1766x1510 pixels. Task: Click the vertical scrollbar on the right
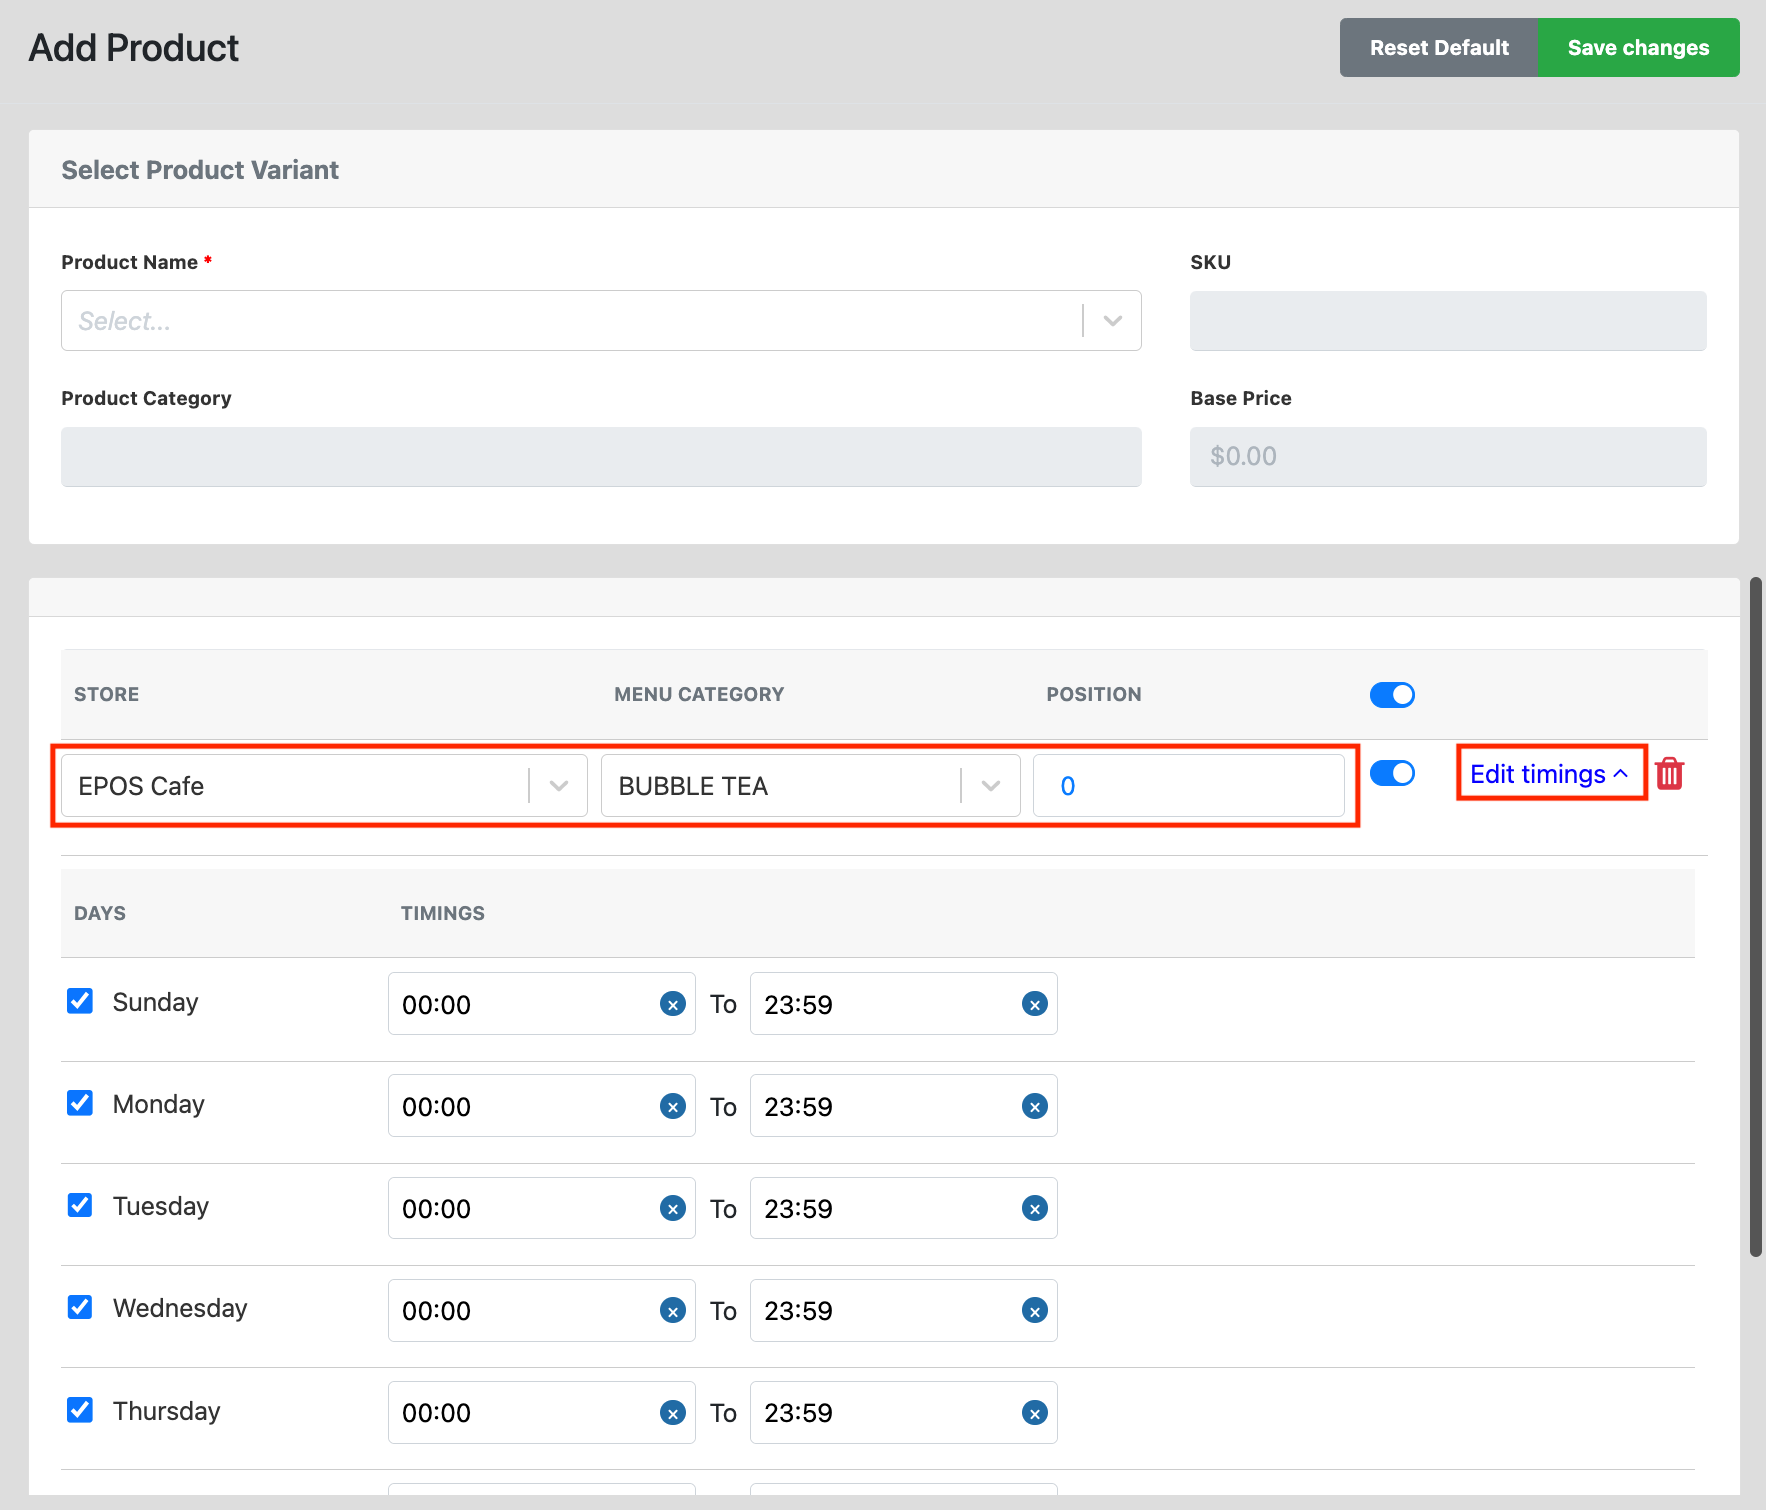coord(1755,917)
